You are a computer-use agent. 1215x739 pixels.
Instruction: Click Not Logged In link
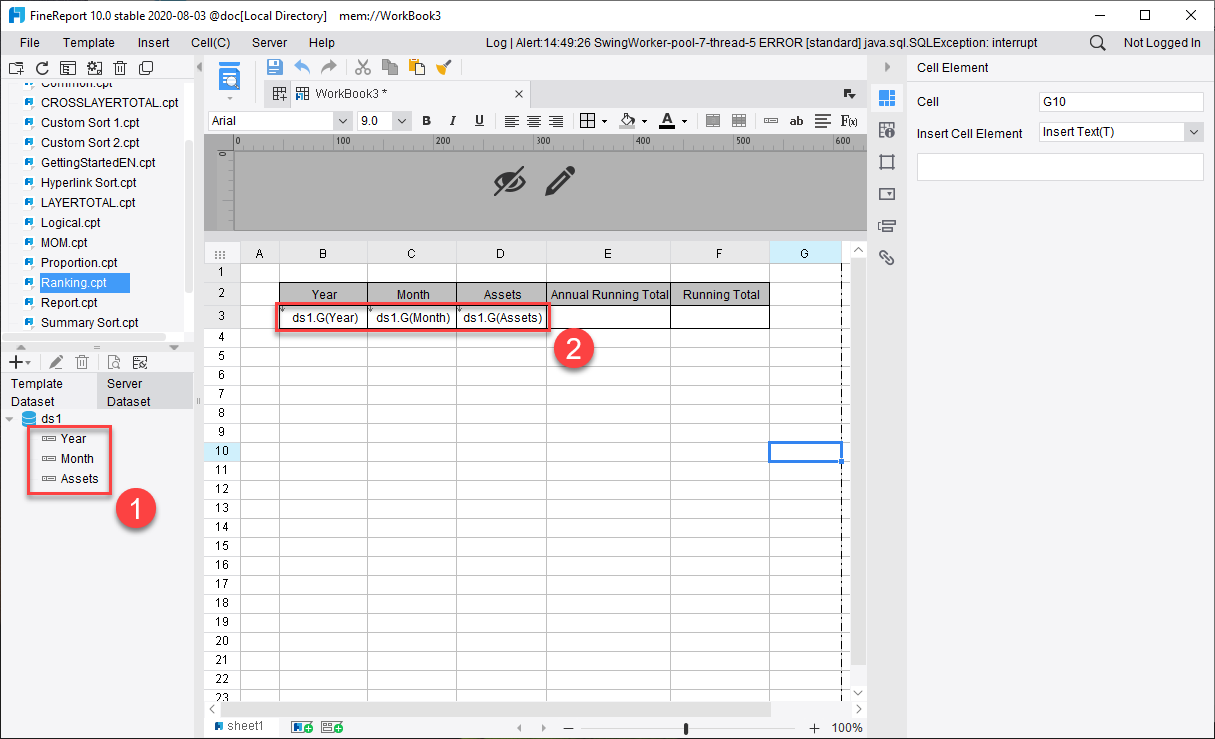pos(1162,43)
